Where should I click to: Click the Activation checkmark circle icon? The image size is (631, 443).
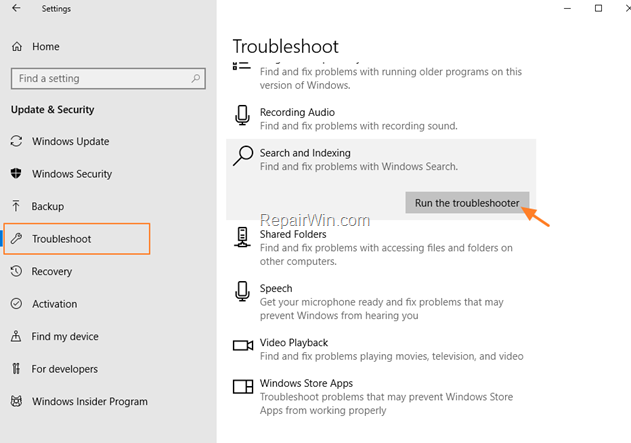tap(16, 303)
